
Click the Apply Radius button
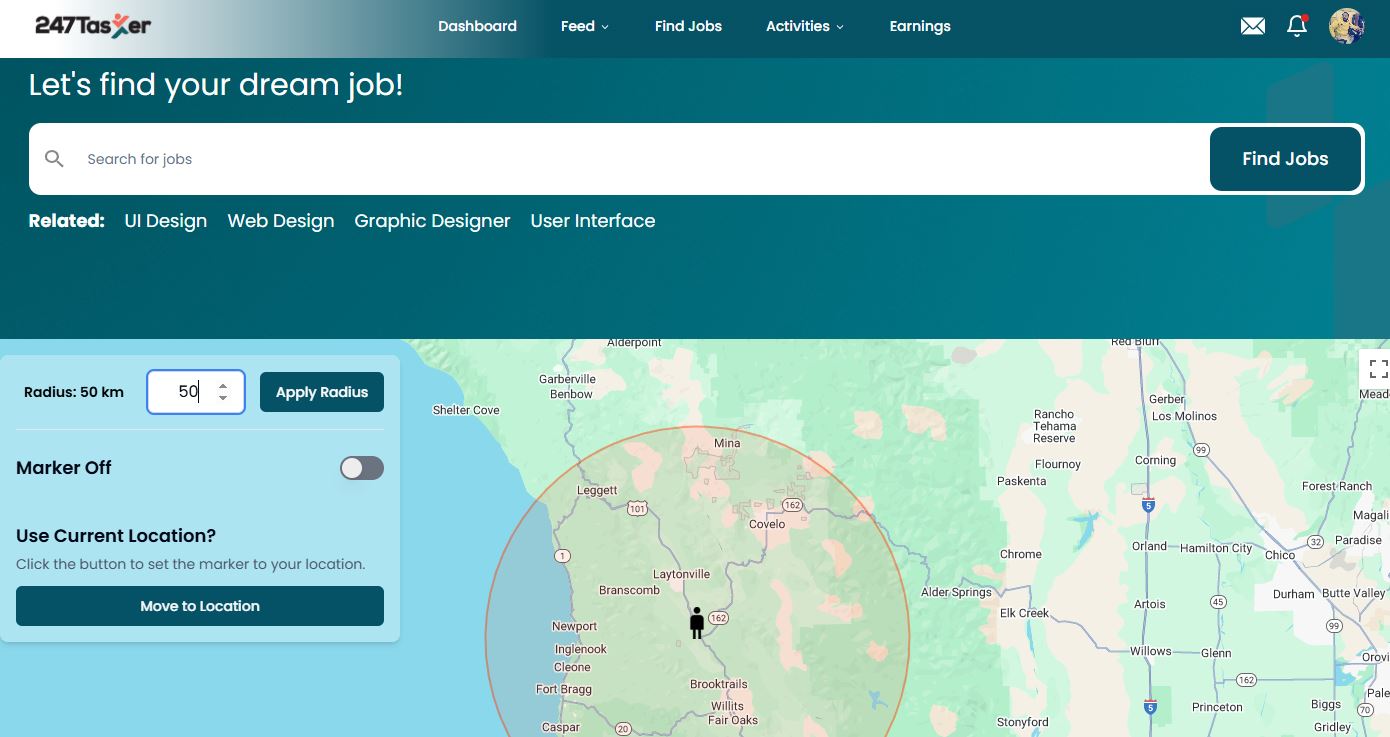click(x=322, y=392)
